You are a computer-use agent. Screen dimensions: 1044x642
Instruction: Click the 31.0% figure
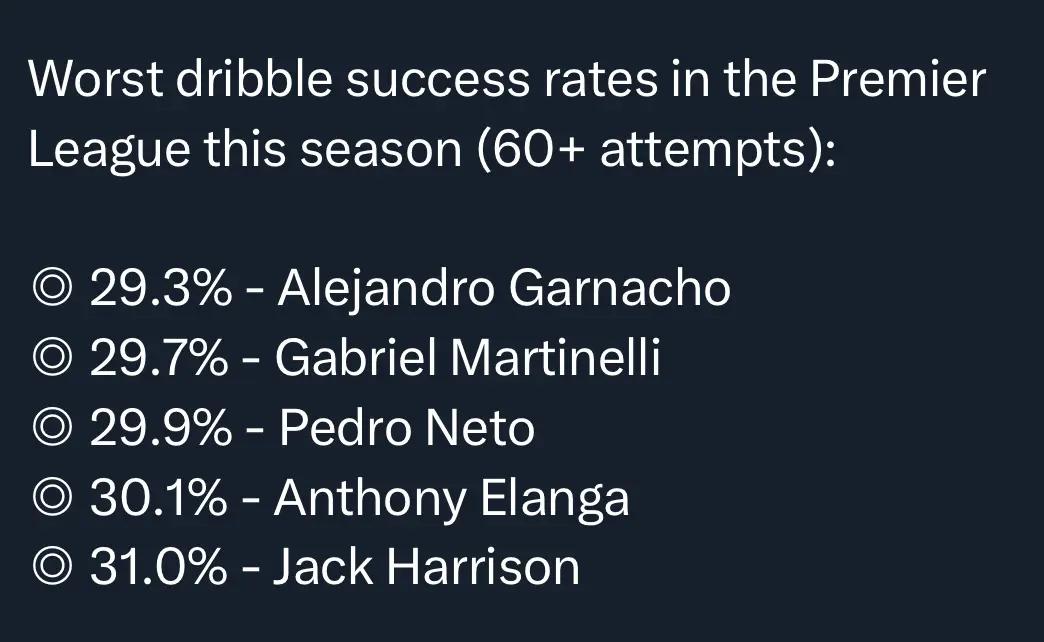tap(158, 567)
